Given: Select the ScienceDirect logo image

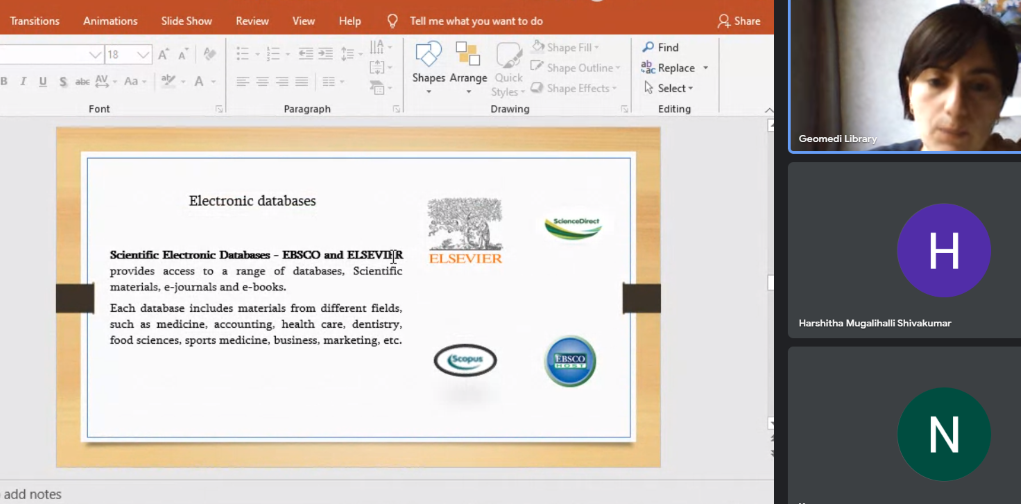Looking at the screenshot, I should pos(573,226).
